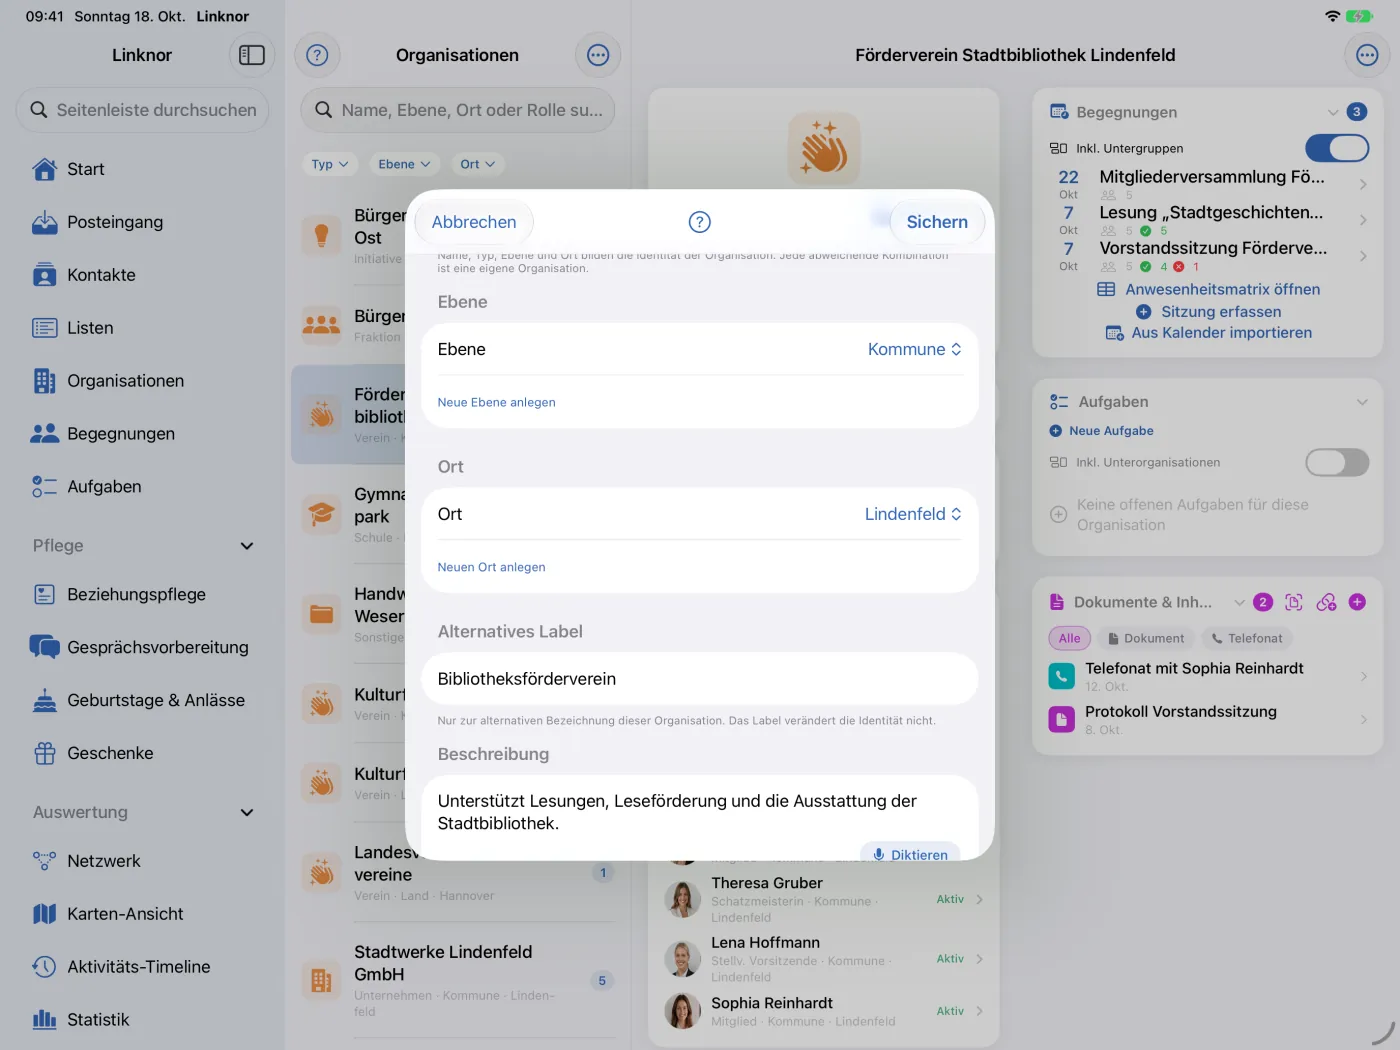Open the Netzwerk view
This screenshot has width=1400, height=1050.
[x=142, y=861]
